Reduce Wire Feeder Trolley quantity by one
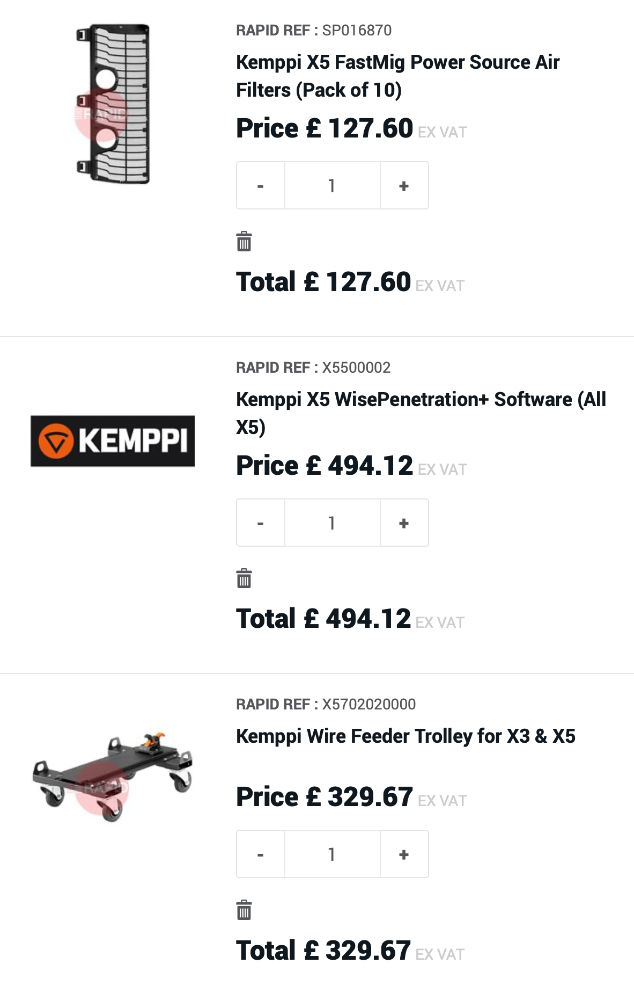This screenshot has width=634, height=1000. 261,855
